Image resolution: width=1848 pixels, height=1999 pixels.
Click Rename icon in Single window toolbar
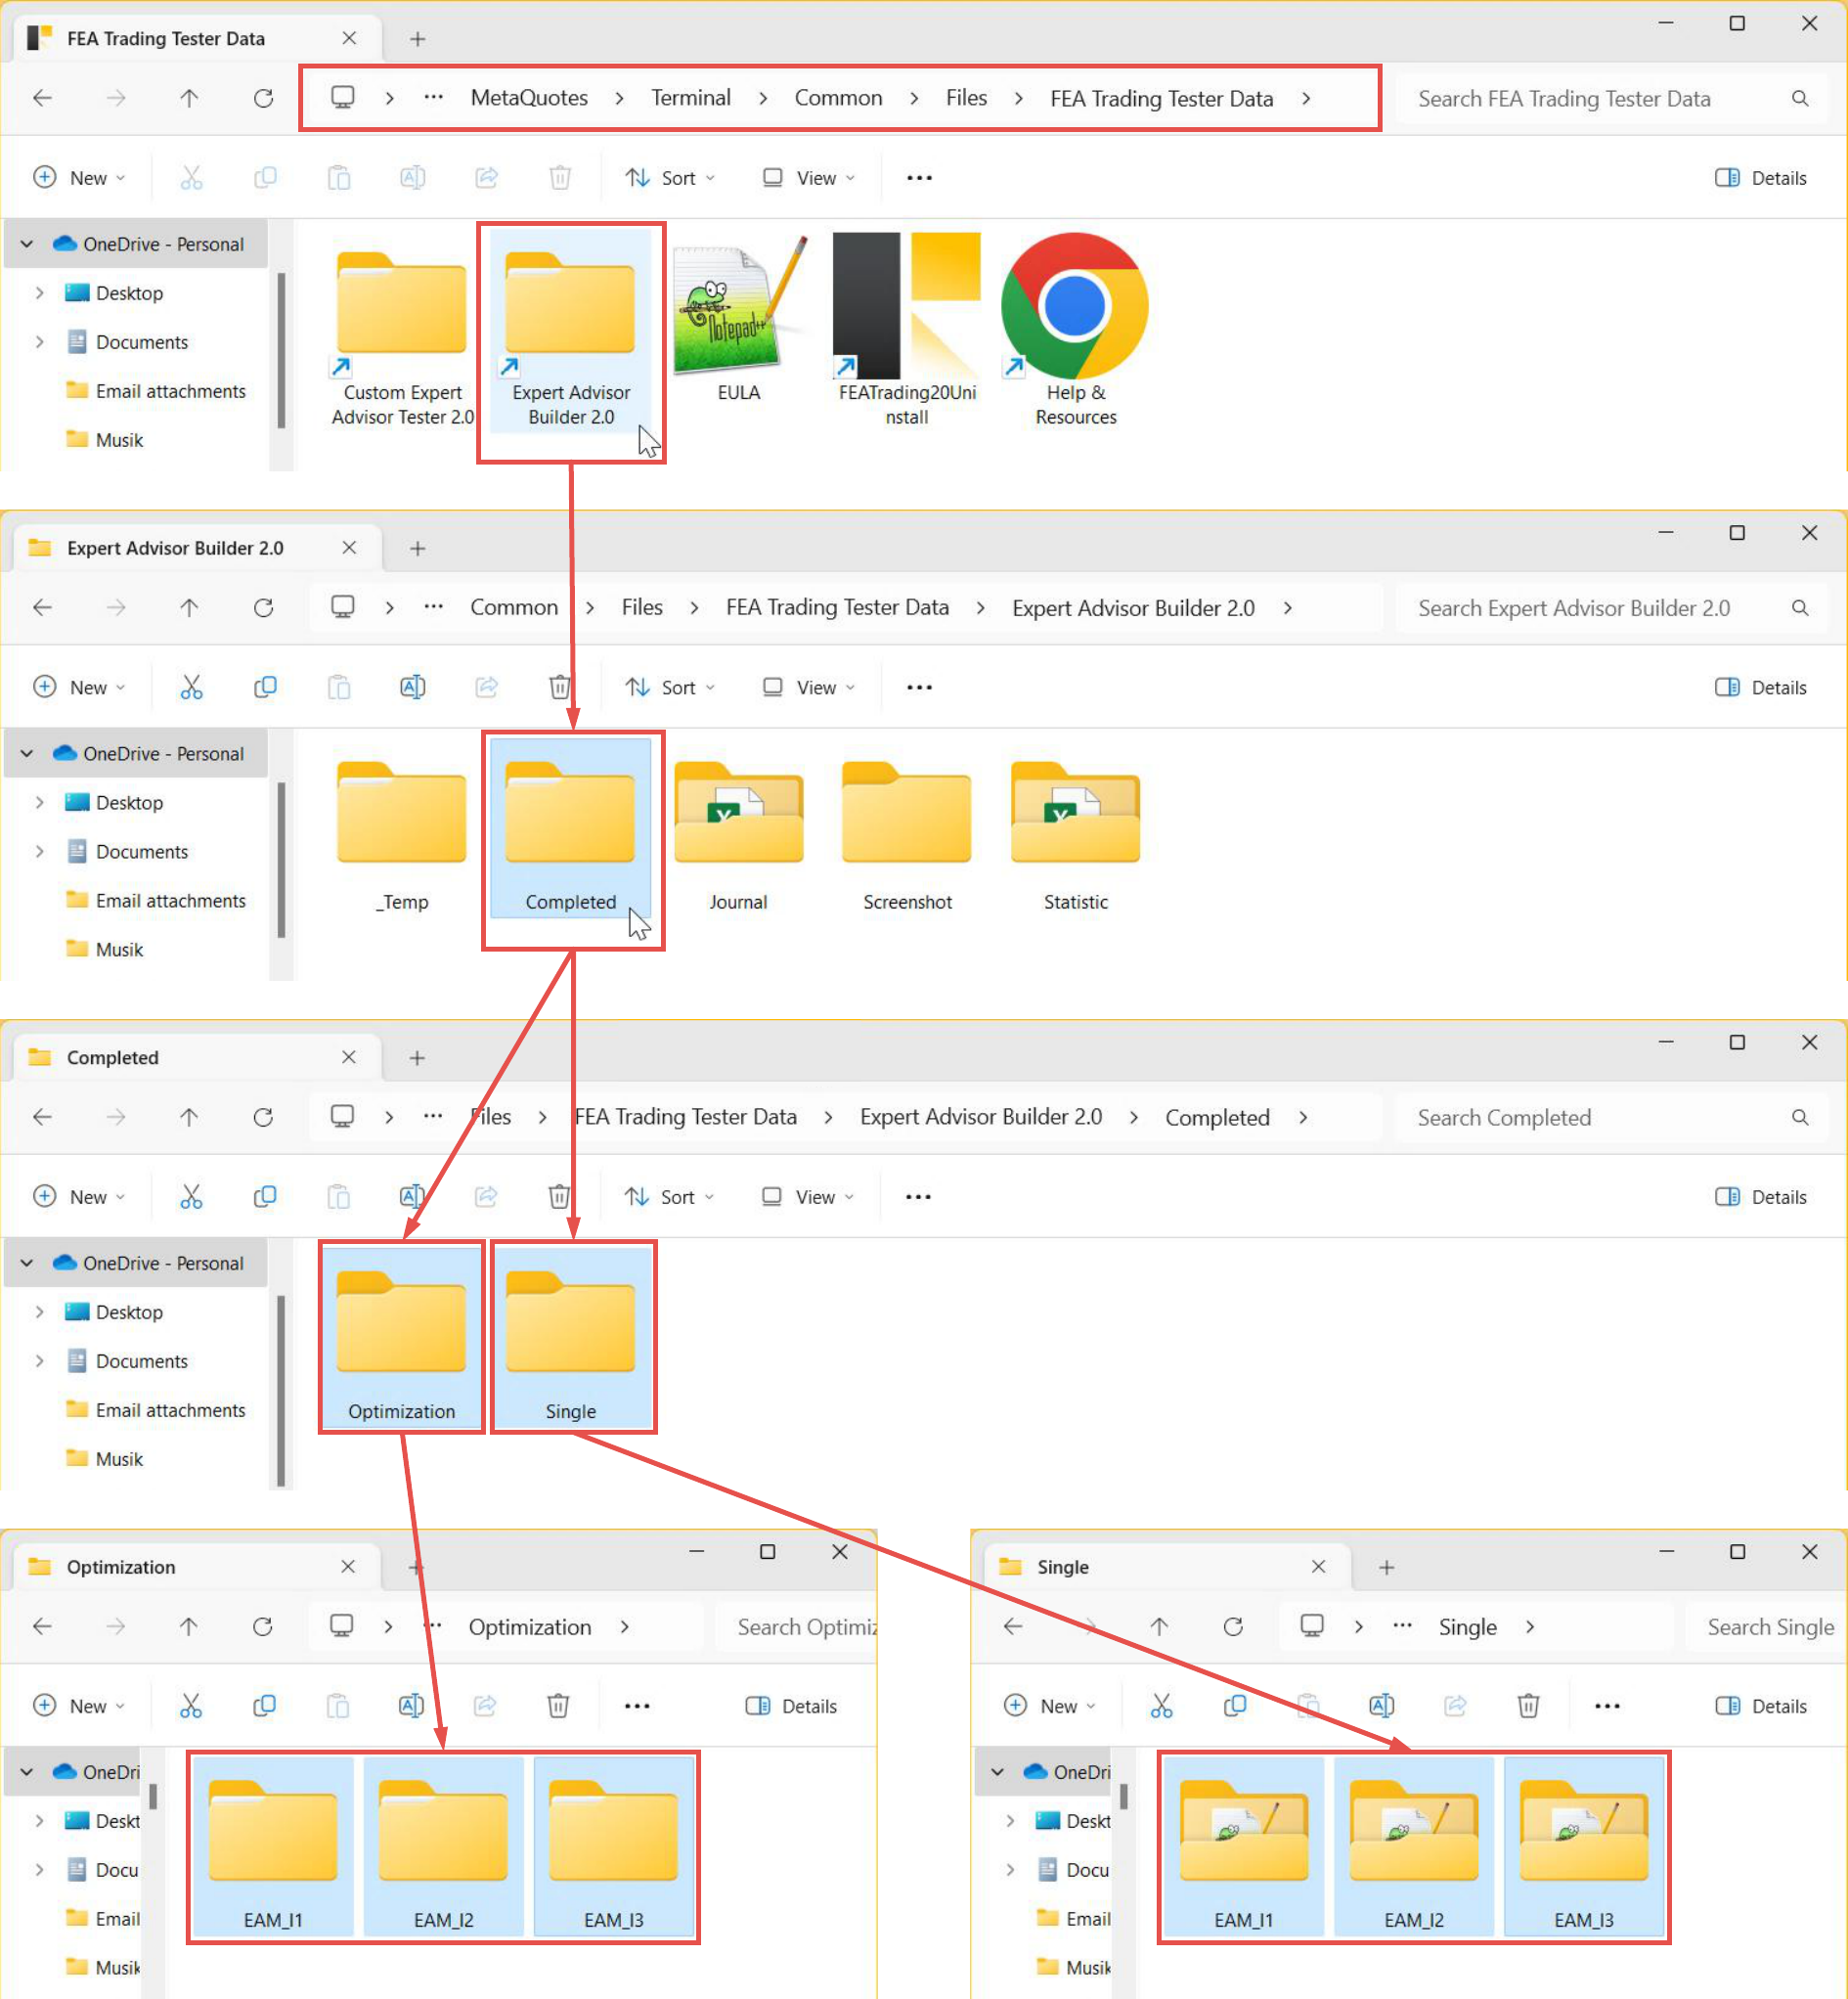click(x=1381, y=1705)
